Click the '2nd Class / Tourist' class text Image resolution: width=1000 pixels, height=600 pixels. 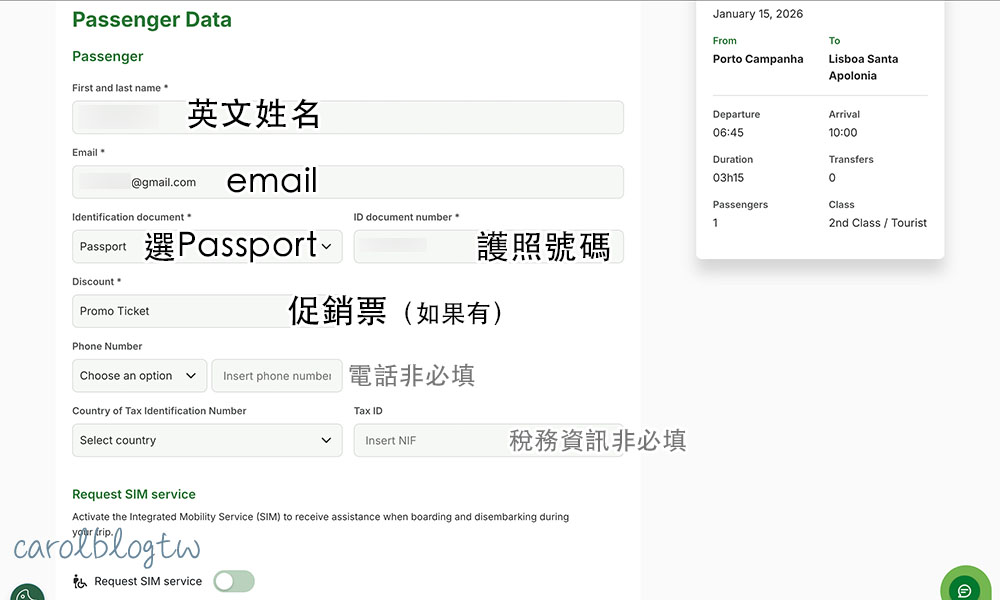pyautogui.click(x=877, y=223)
